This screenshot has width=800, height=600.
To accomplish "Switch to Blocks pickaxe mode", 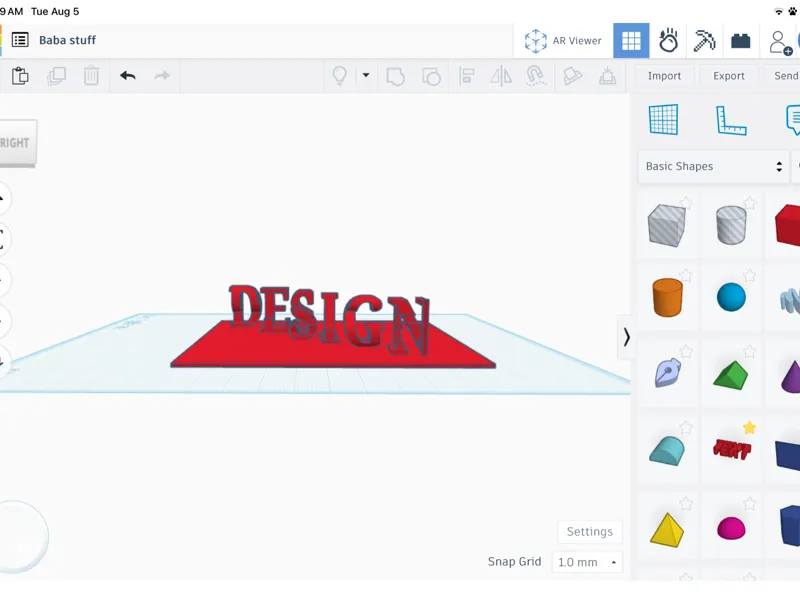I will point(705,40).
